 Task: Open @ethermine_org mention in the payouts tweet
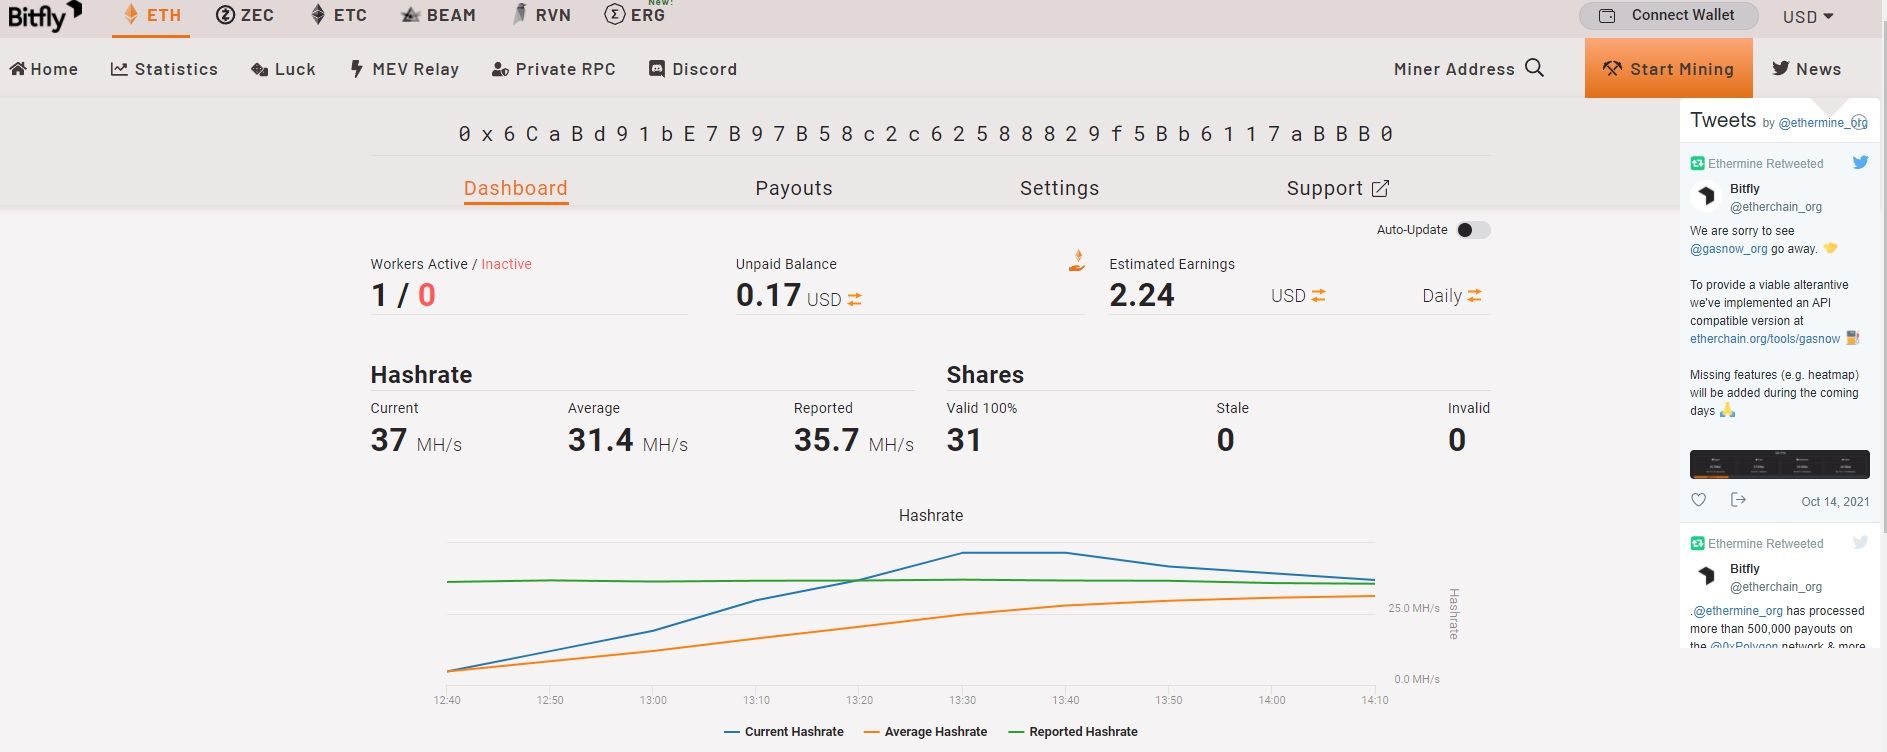click(x=1738, y=611)
